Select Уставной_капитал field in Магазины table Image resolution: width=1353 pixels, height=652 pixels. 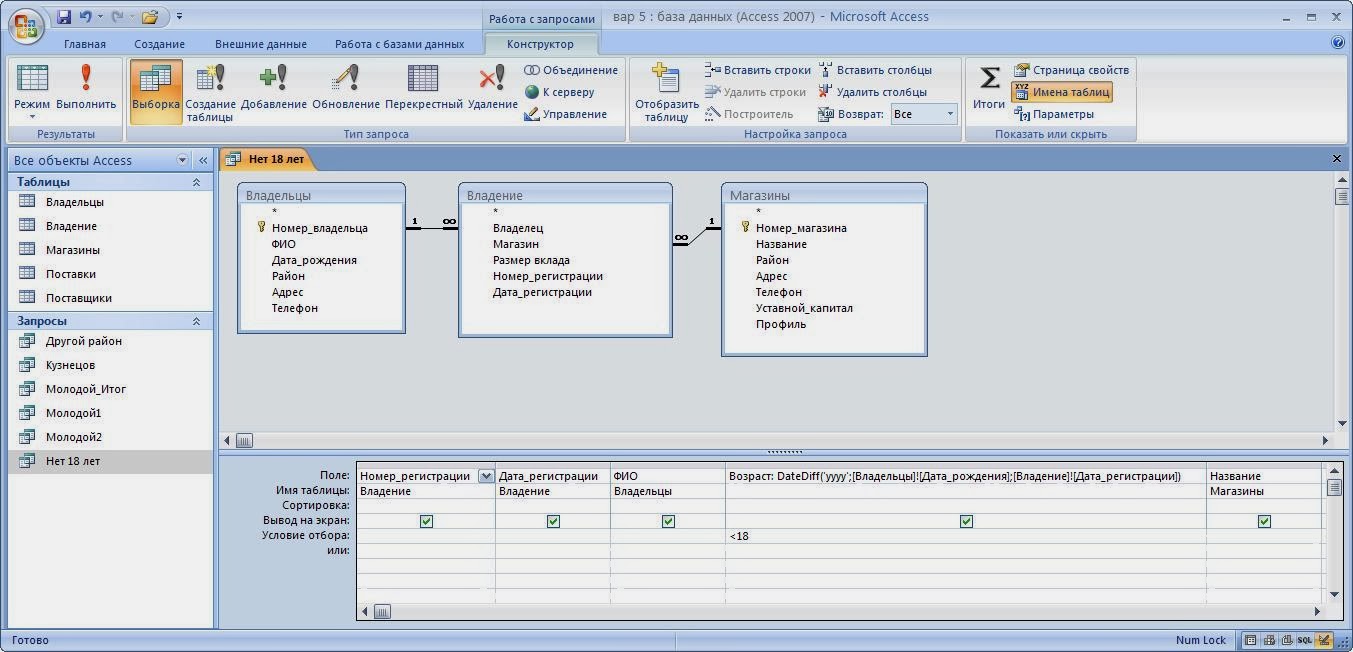(804, 308)
